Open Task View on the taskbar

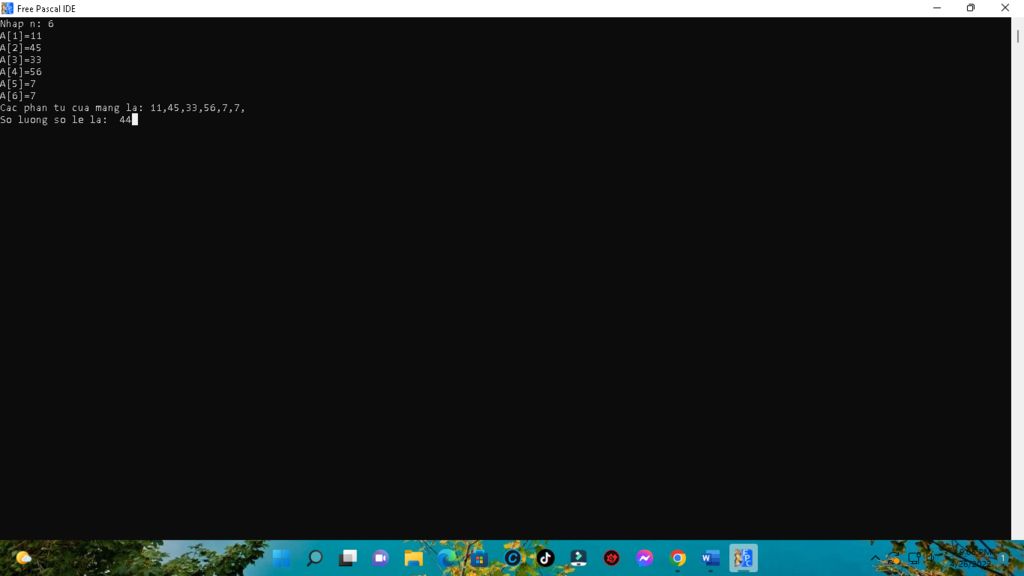coord(347,558)
